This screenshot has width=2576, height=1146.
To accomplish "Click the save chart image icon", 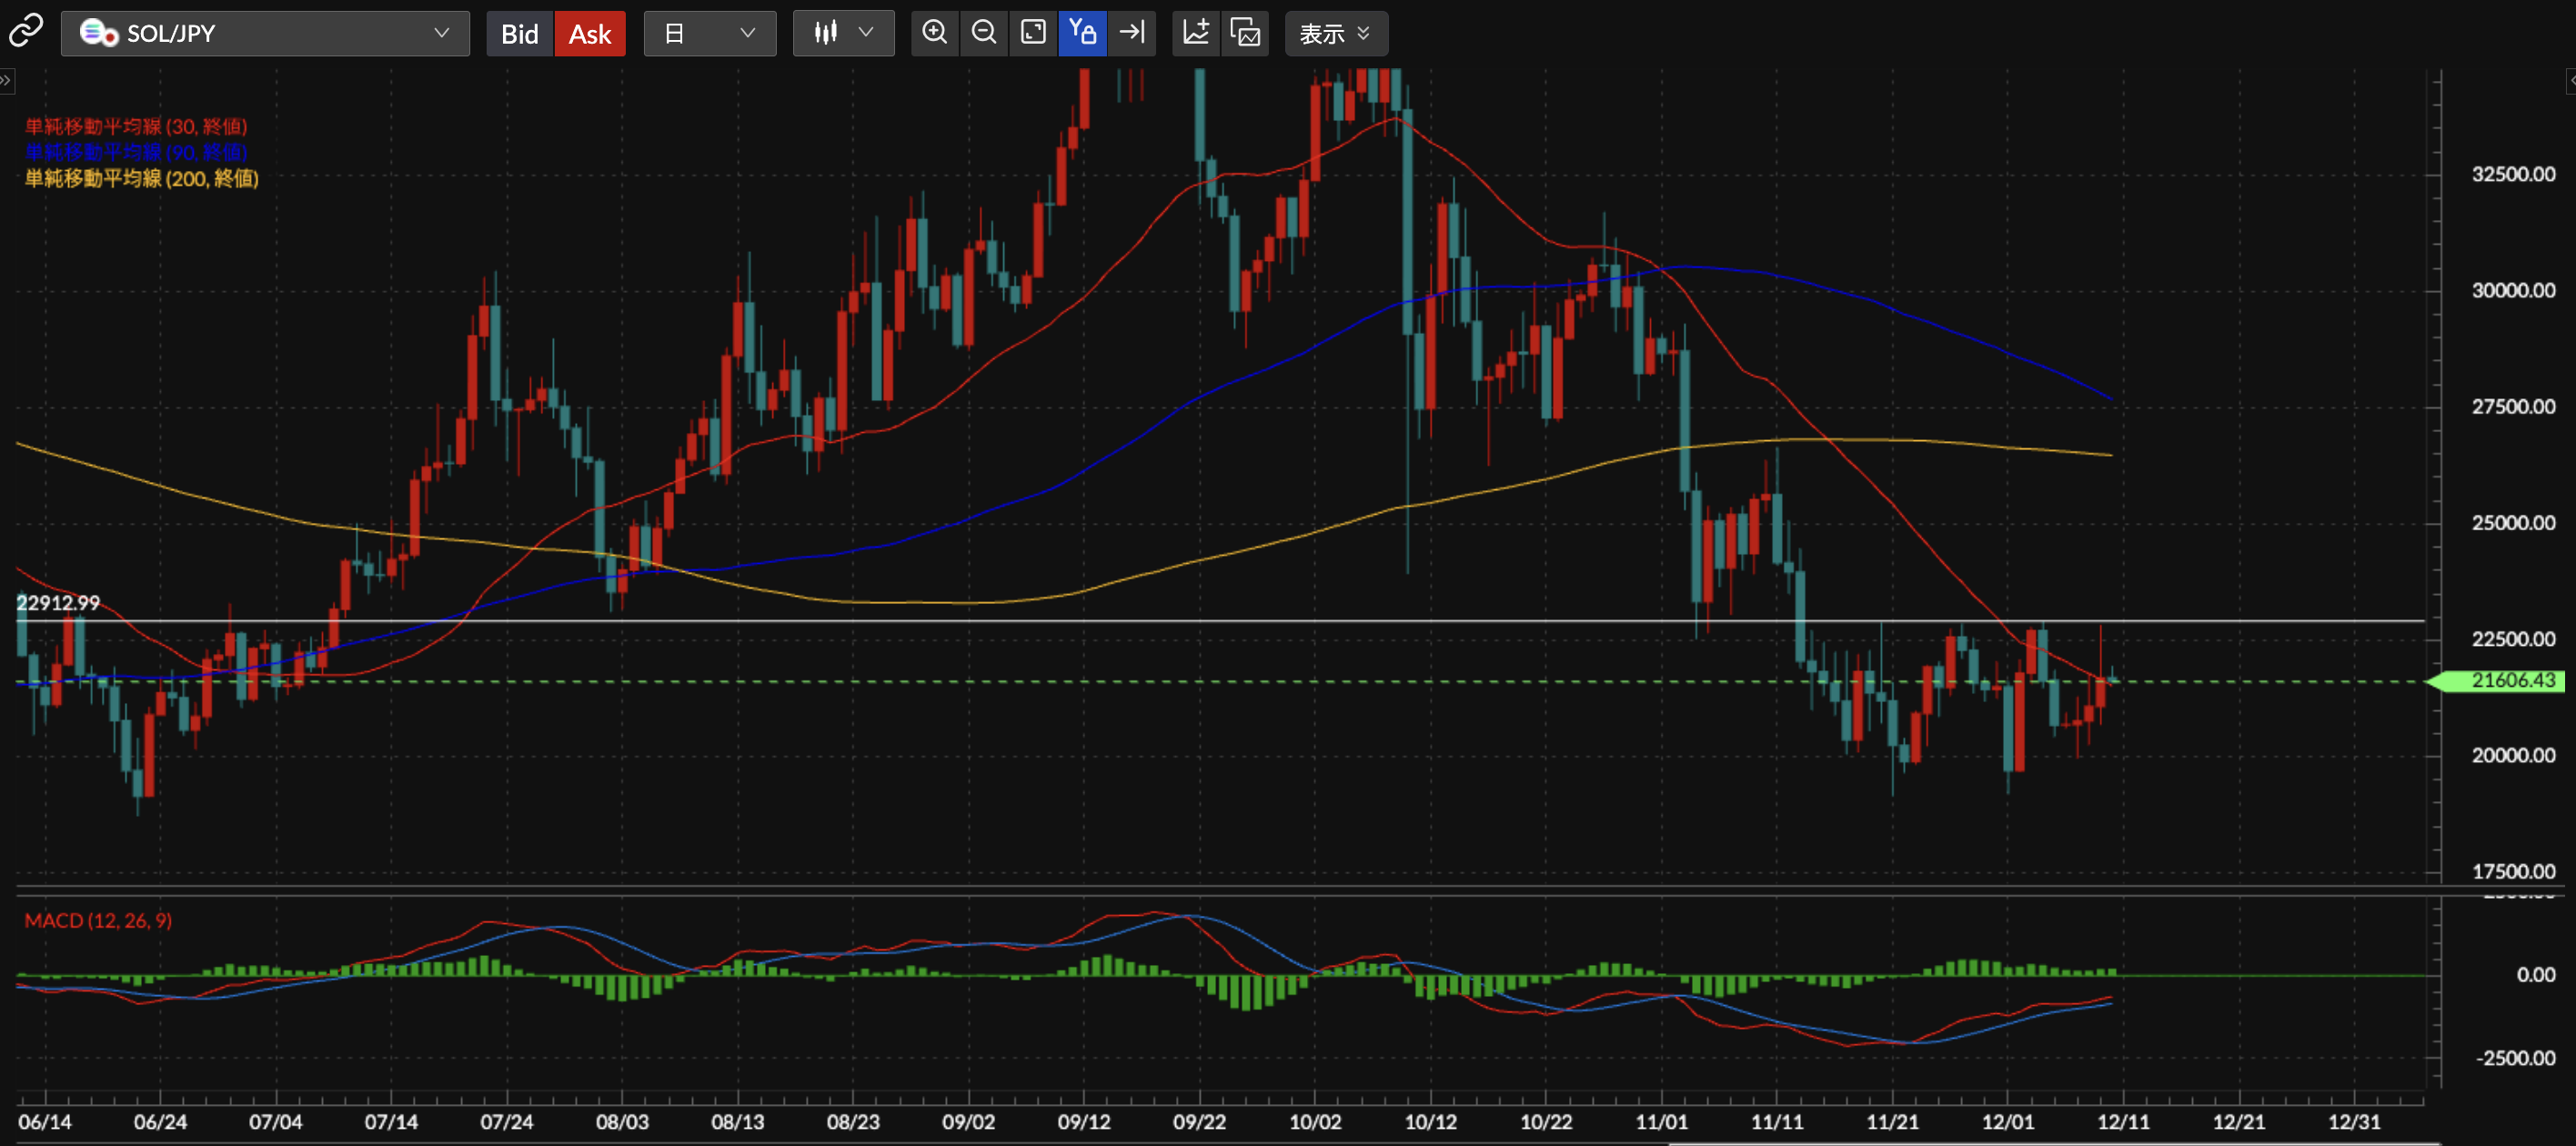I will pyautogui.click(x=1245, y=33).
